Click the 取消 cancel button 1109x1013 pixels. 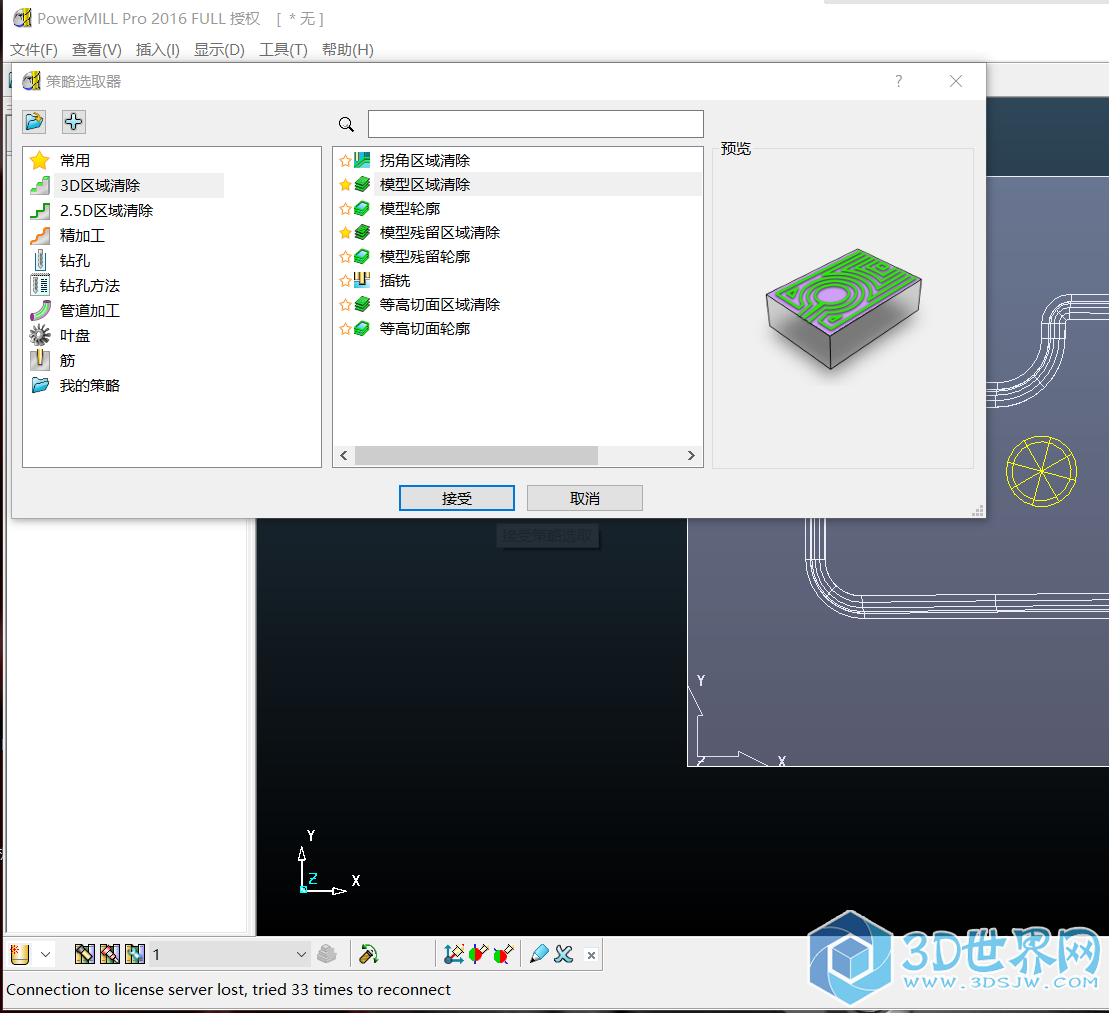pyautogui.click(x=585, y=498)
